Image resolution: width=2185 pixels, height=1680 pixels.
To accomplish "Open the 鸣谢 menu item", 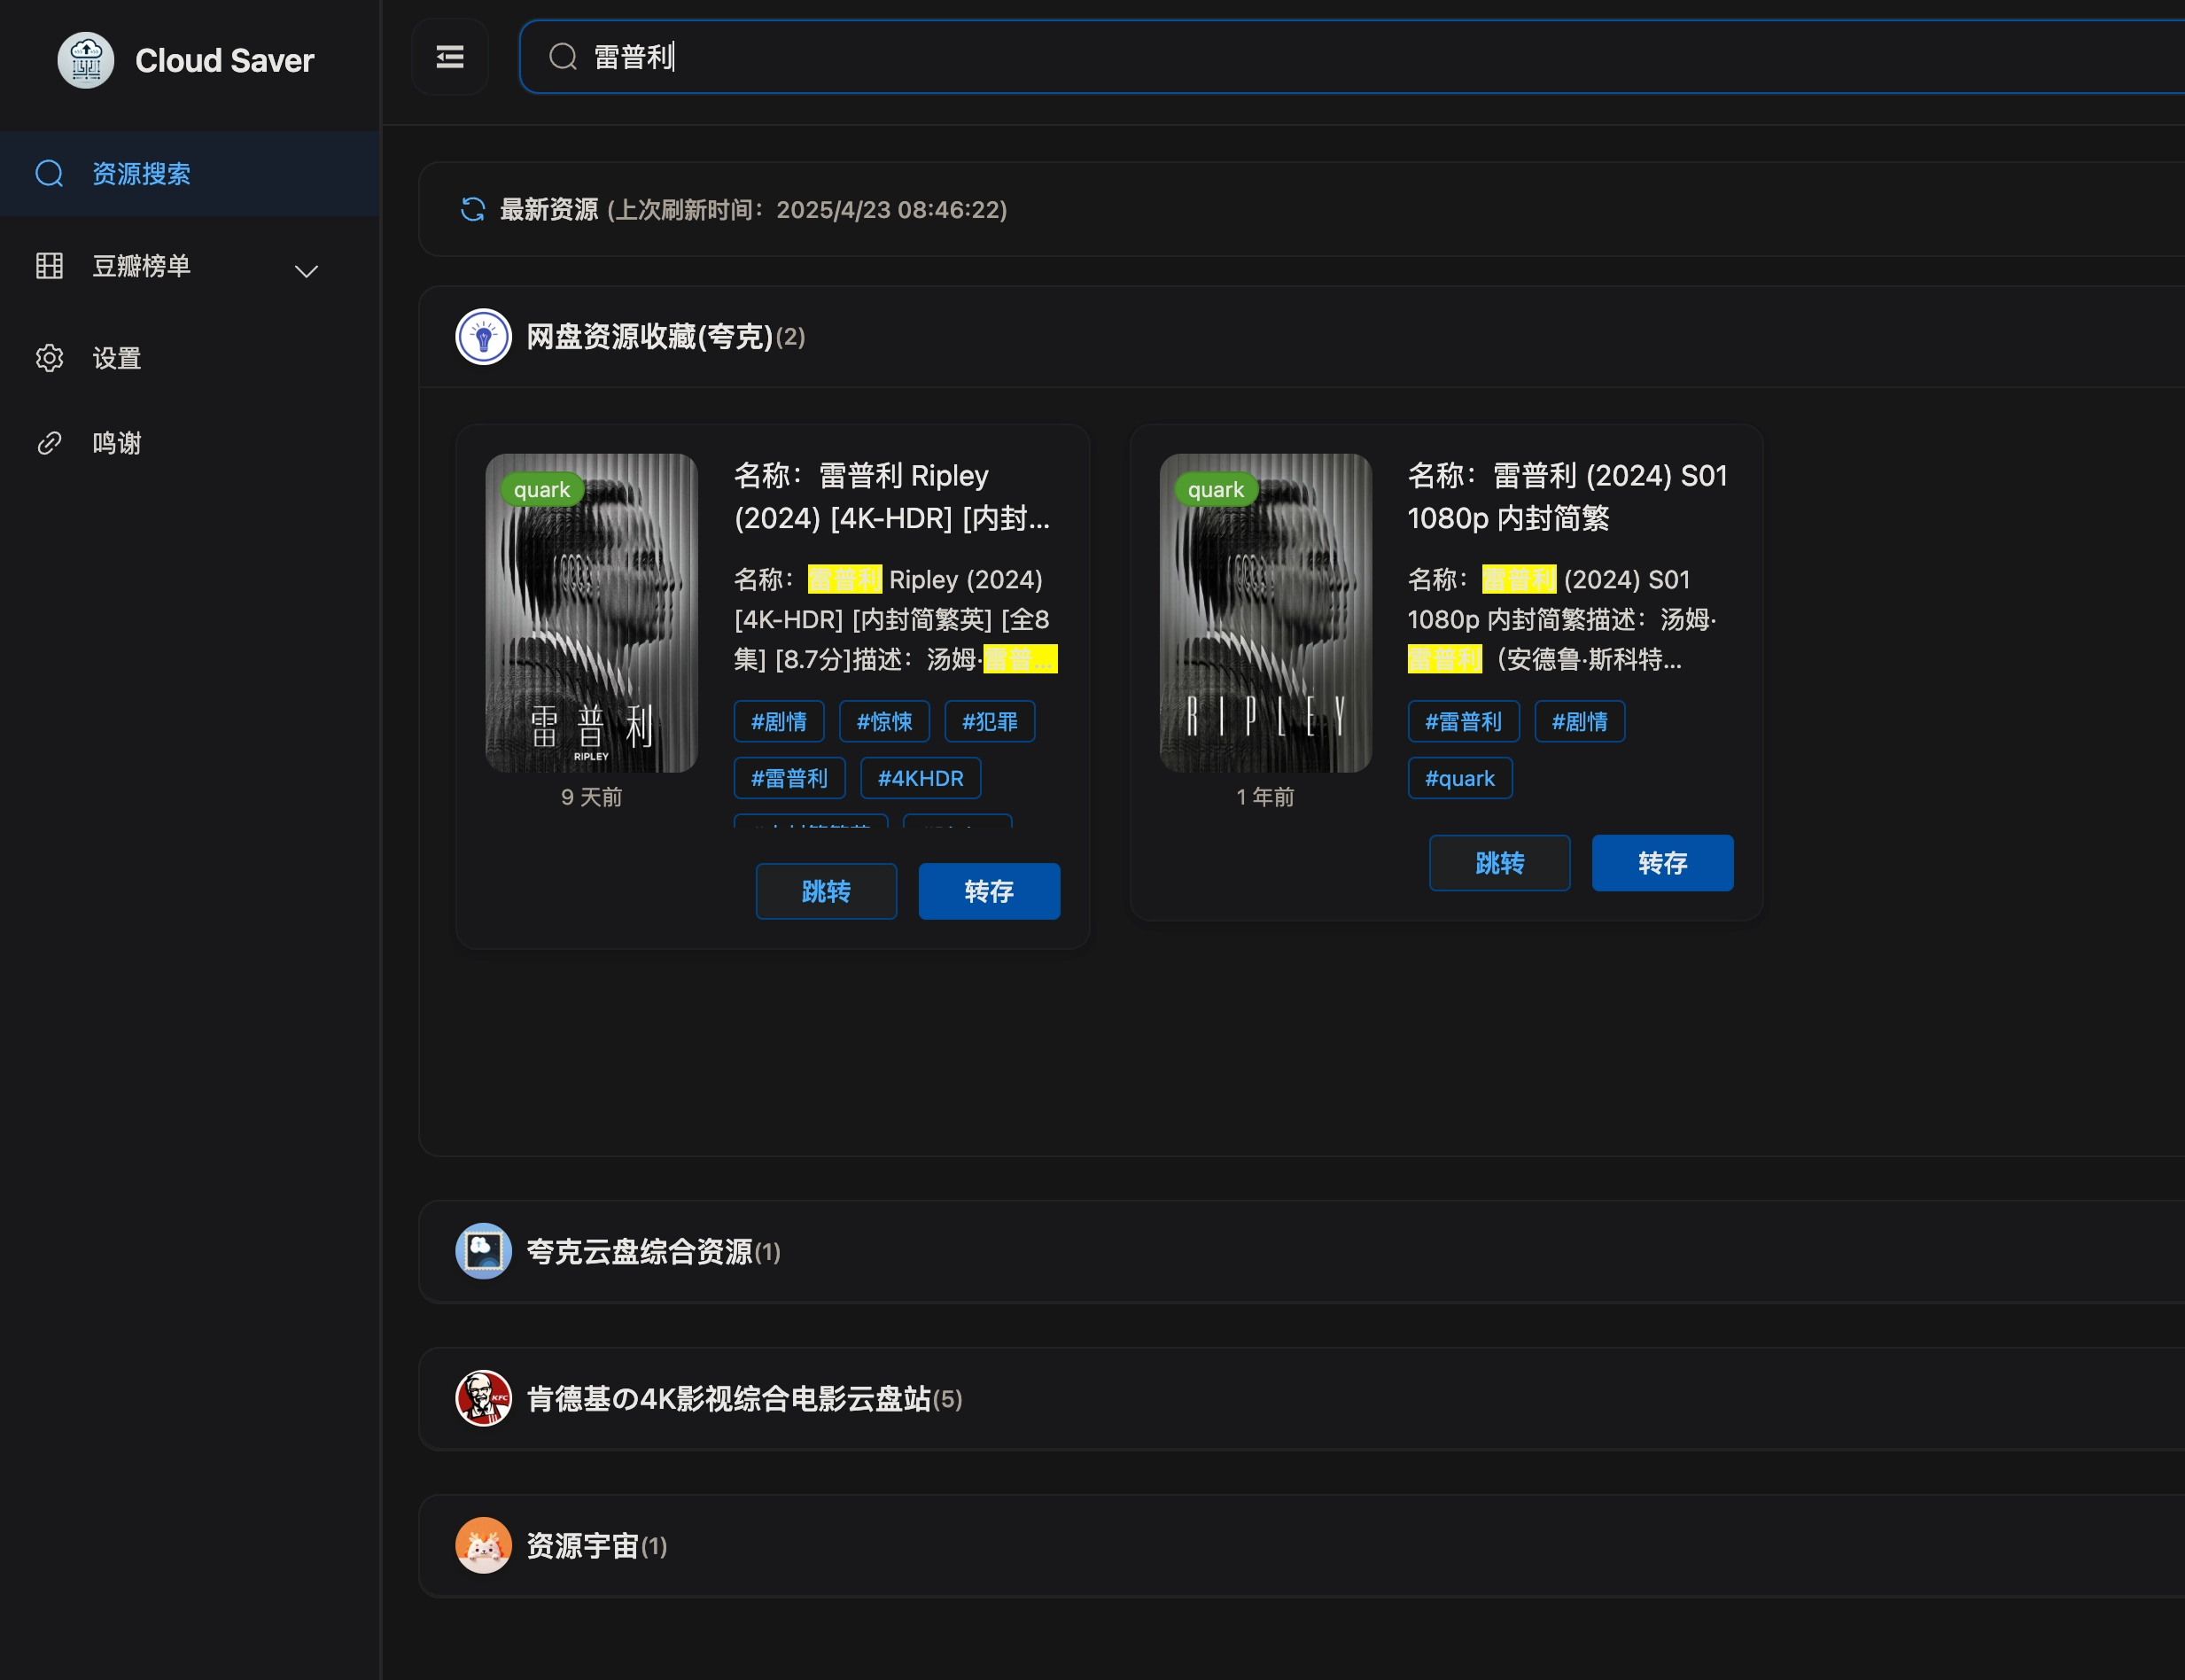I will pos(190,443).
